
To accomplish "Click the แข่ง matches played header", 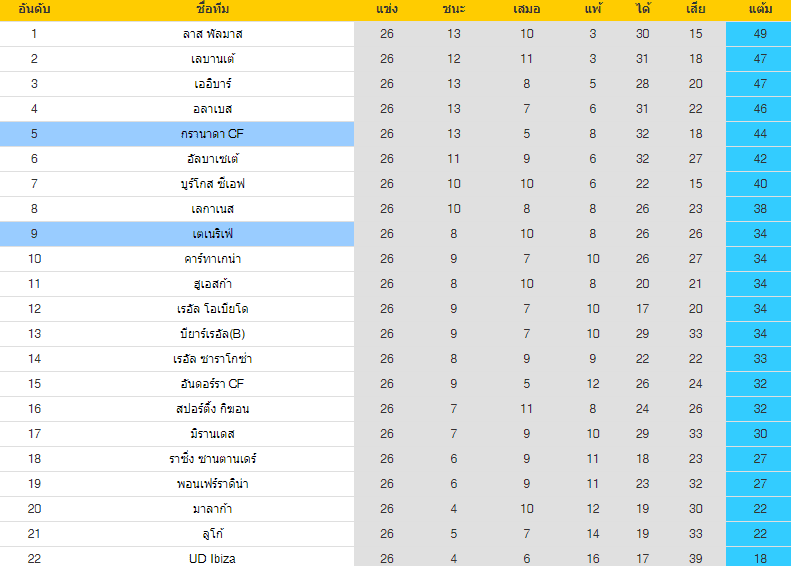I will (387, 9).
